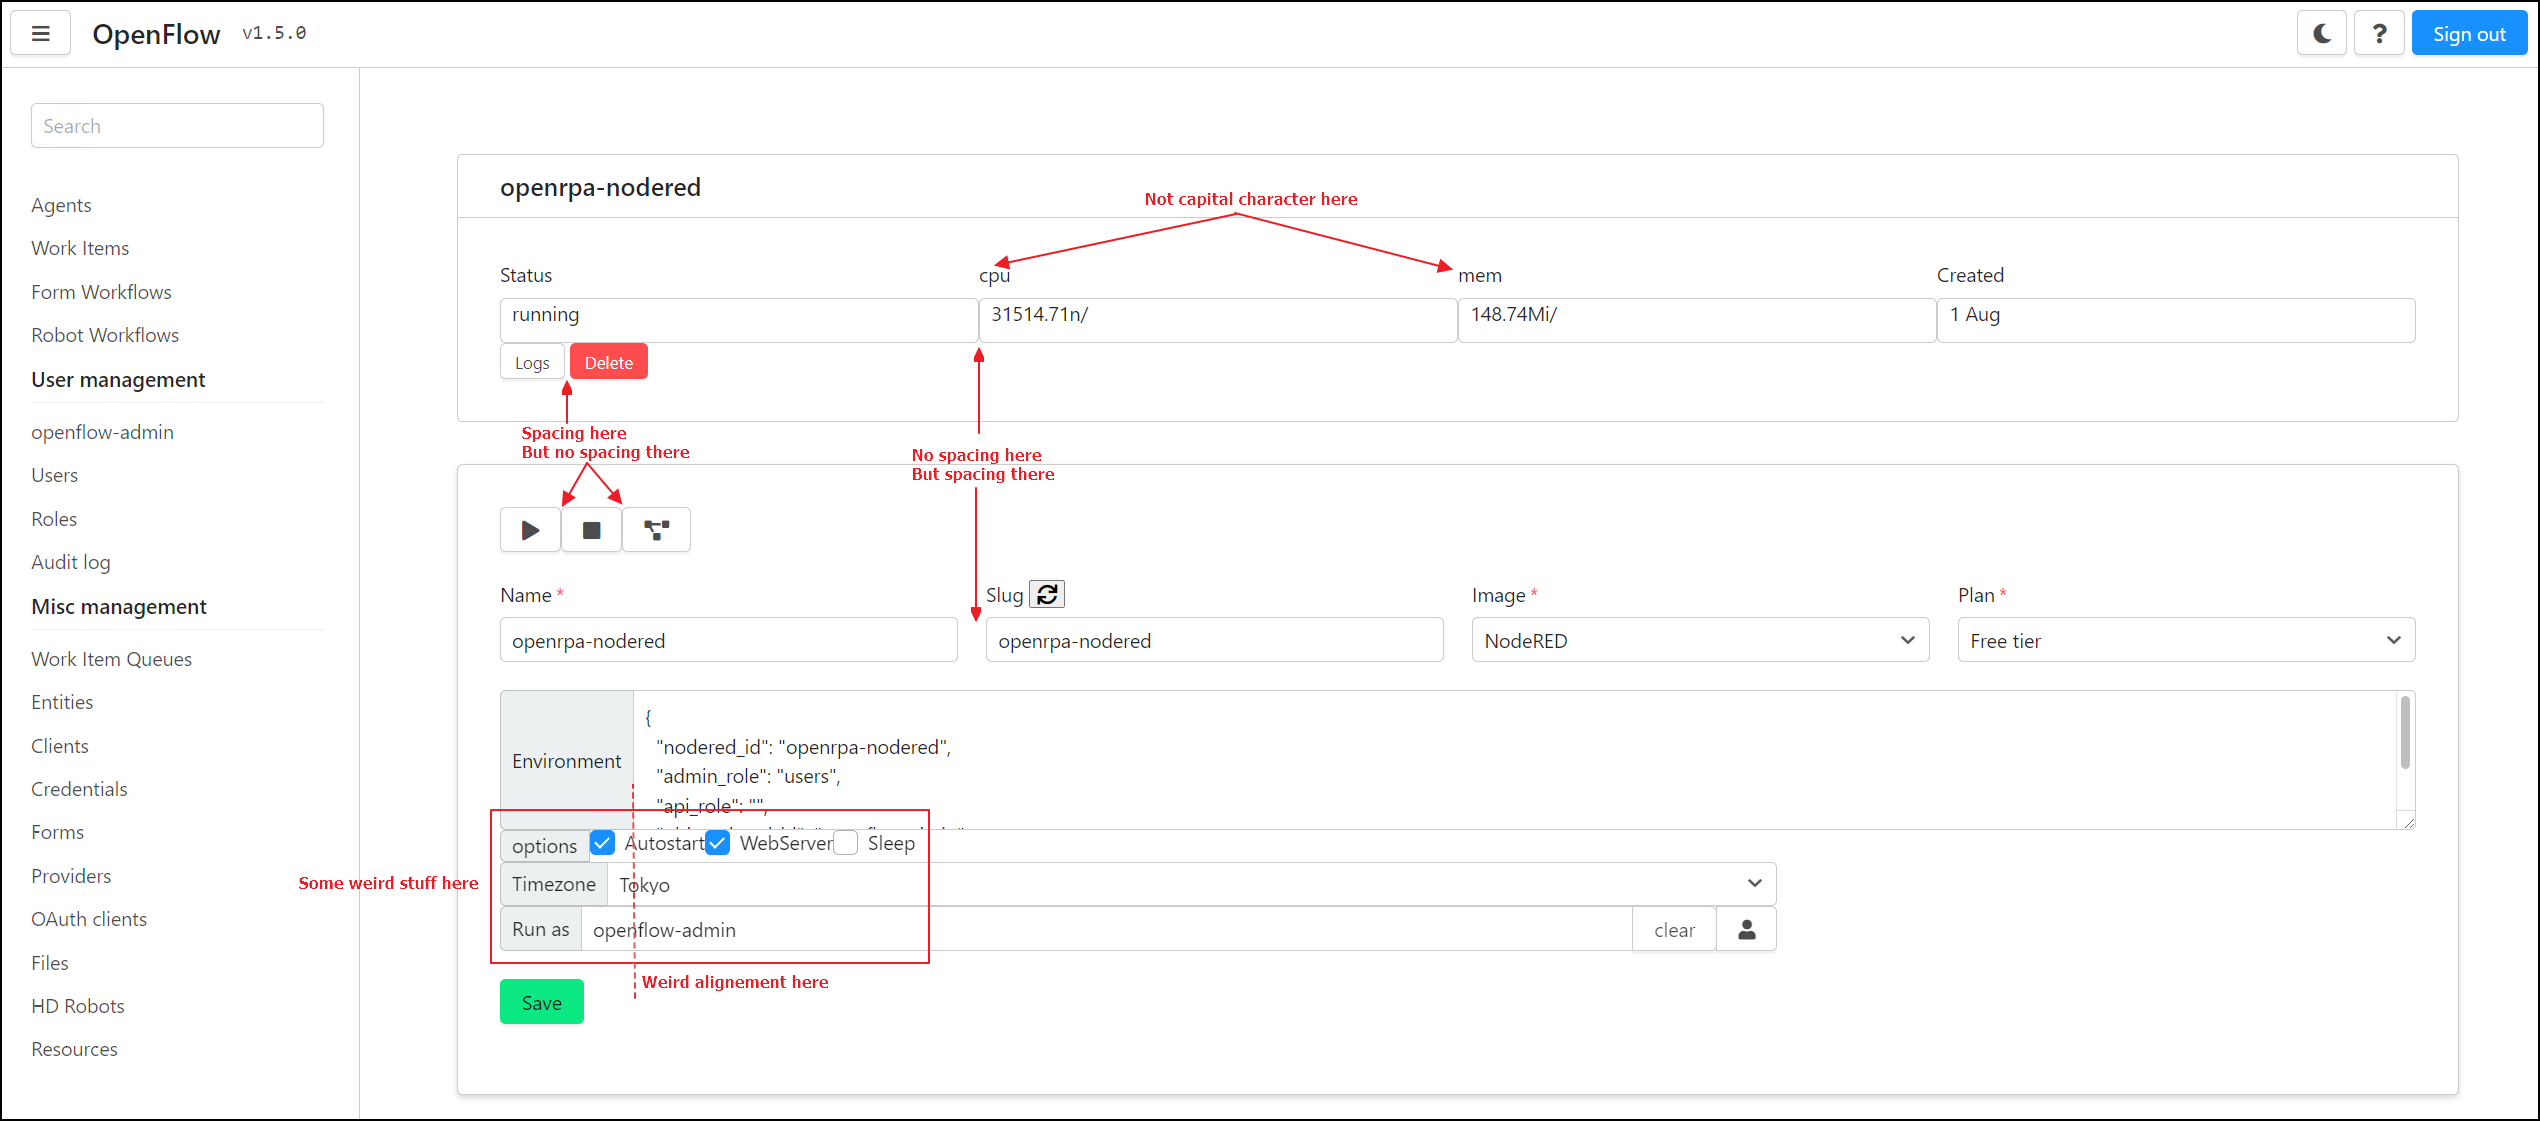Click inside the Environment JSON textarea
The height and width of the screenshot is (1121, 2540).
click(x=1514, y=760)
